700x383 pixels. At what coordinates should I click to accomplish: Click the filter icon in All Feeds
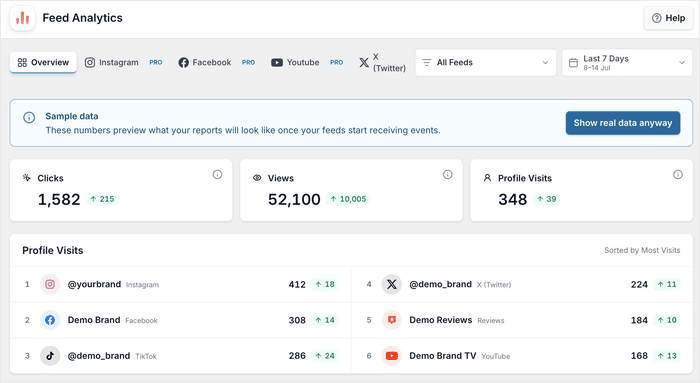pos(427,62)
